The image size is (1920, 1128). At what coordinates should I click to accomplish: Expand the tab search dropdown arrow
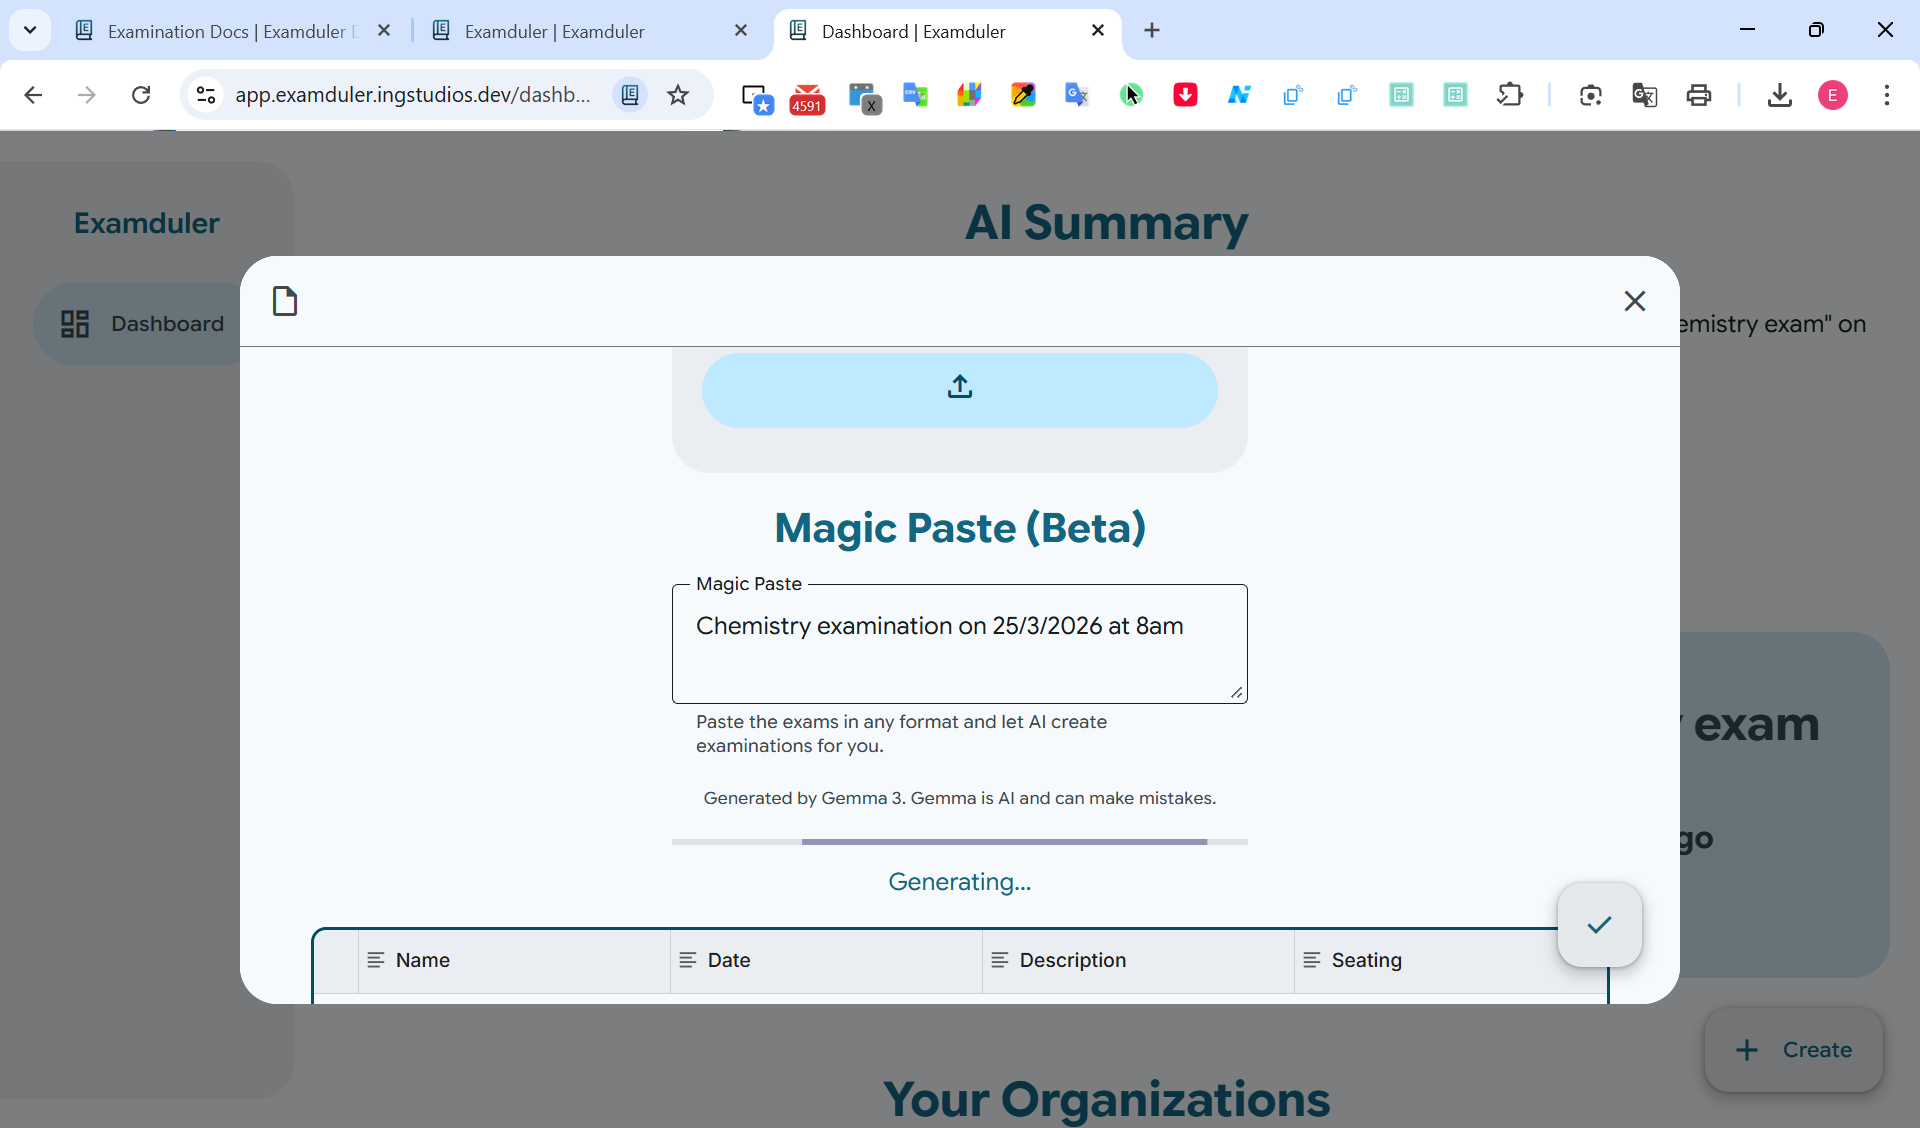coord(29,30)
